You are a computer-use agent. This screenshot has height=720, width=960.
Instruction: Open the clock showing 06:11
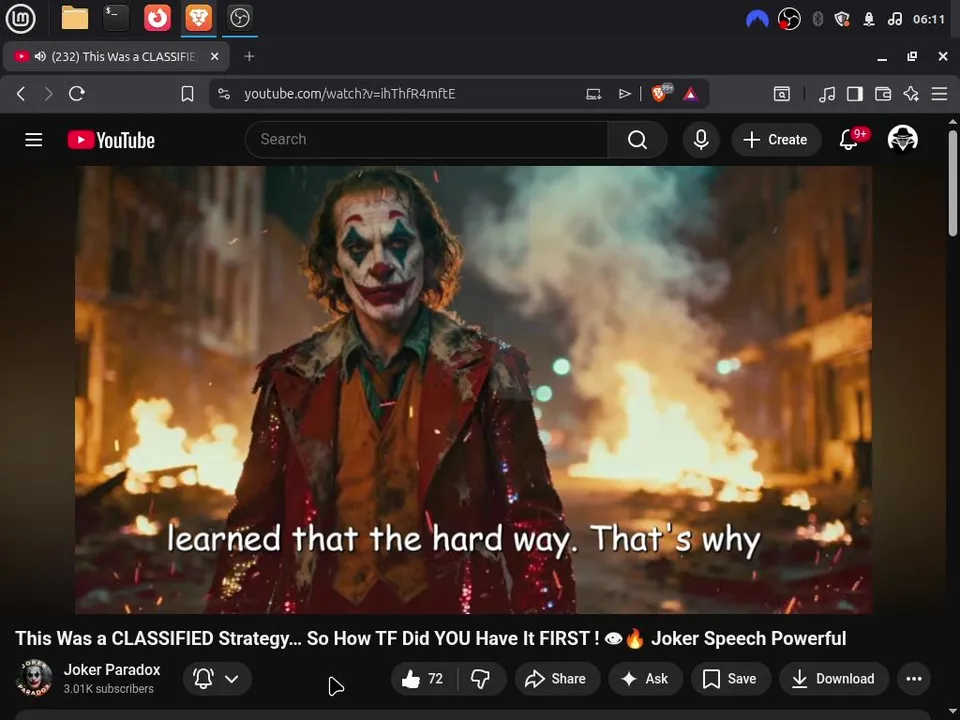[x=929, y=20]
